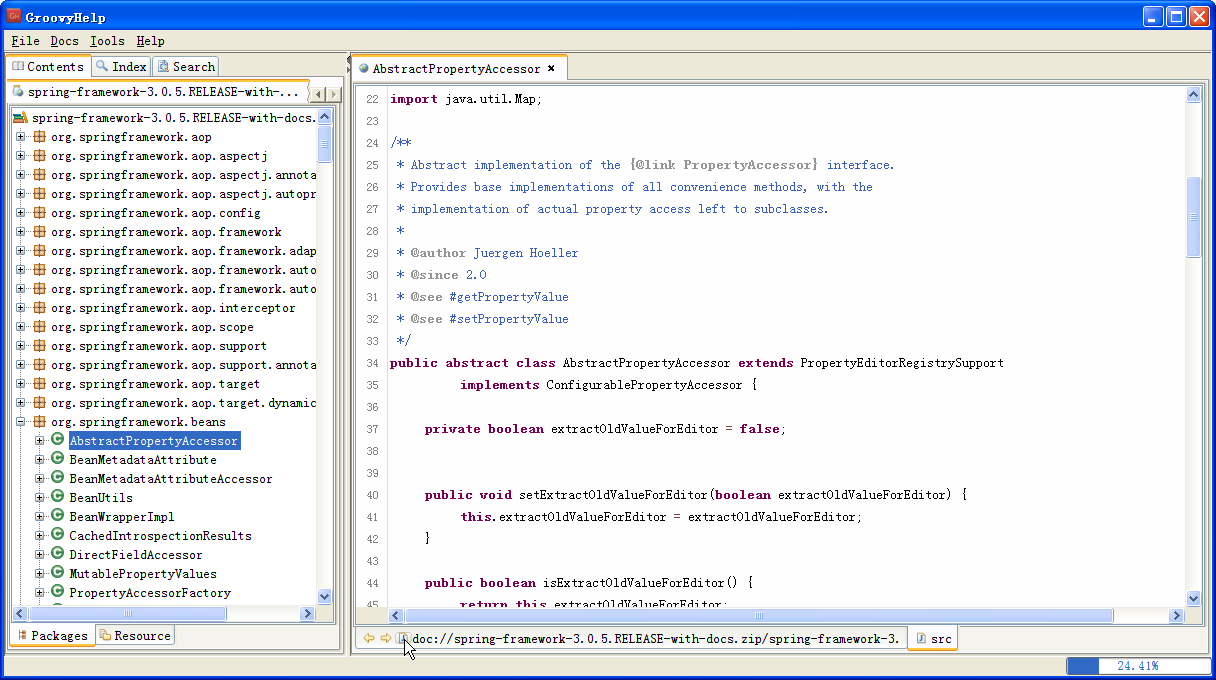
Task: Click the right tab-scroll arrow in Contents panel
Action: [x=334, y=94]
